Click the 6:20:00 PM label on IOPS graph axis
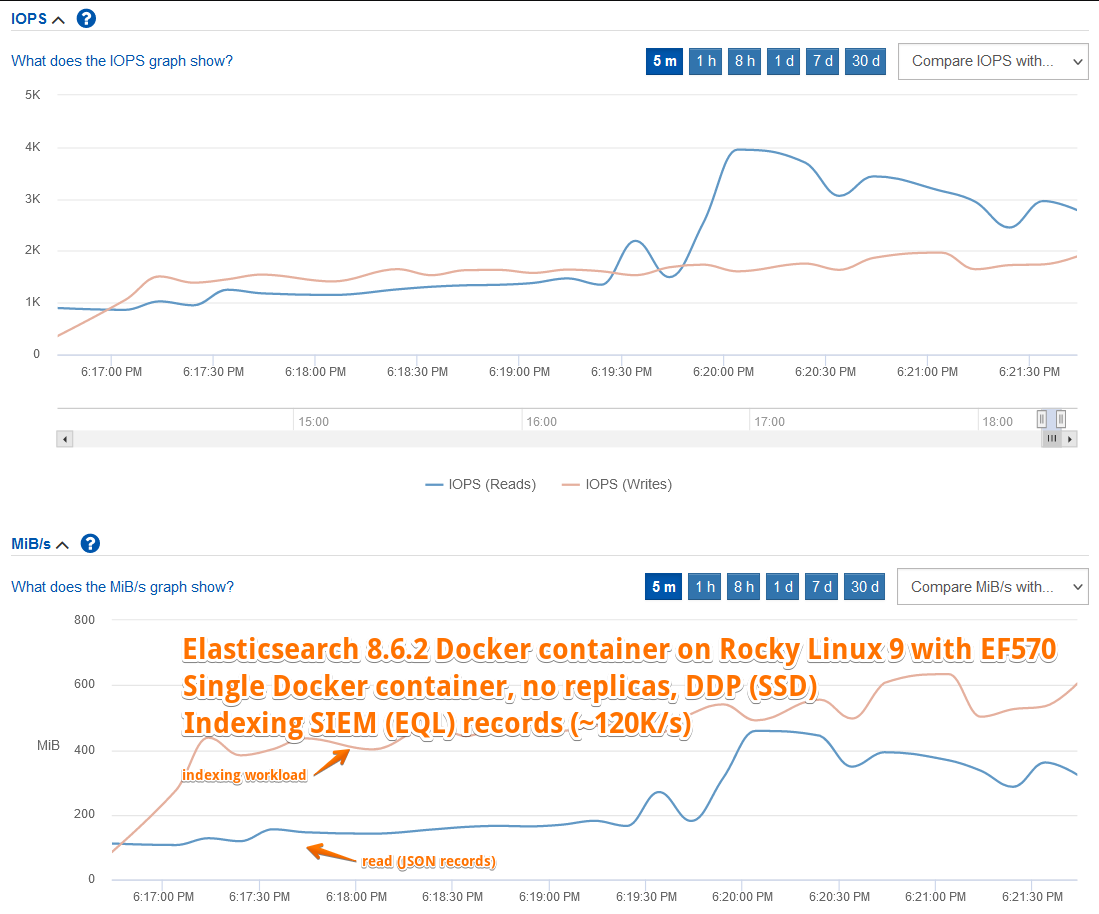This screenshot has width=1099, height=914. pos(723,372)
